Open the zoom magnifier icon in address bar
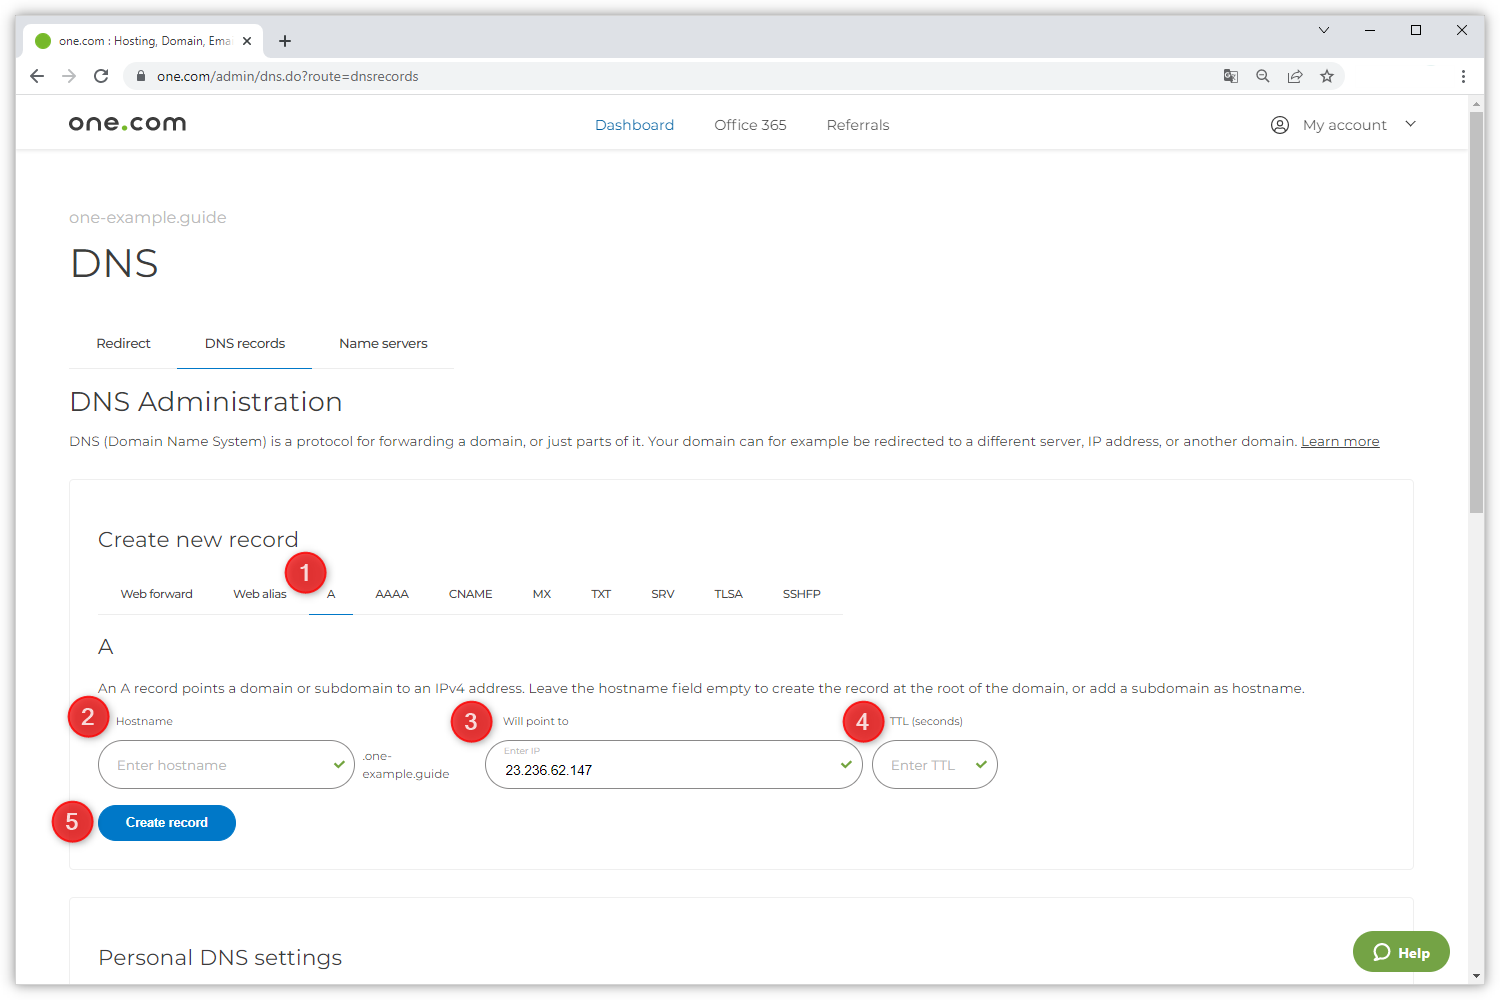Viewport: 1500px width, 1000px height. pyautogui.click(x=1263, y=76)
